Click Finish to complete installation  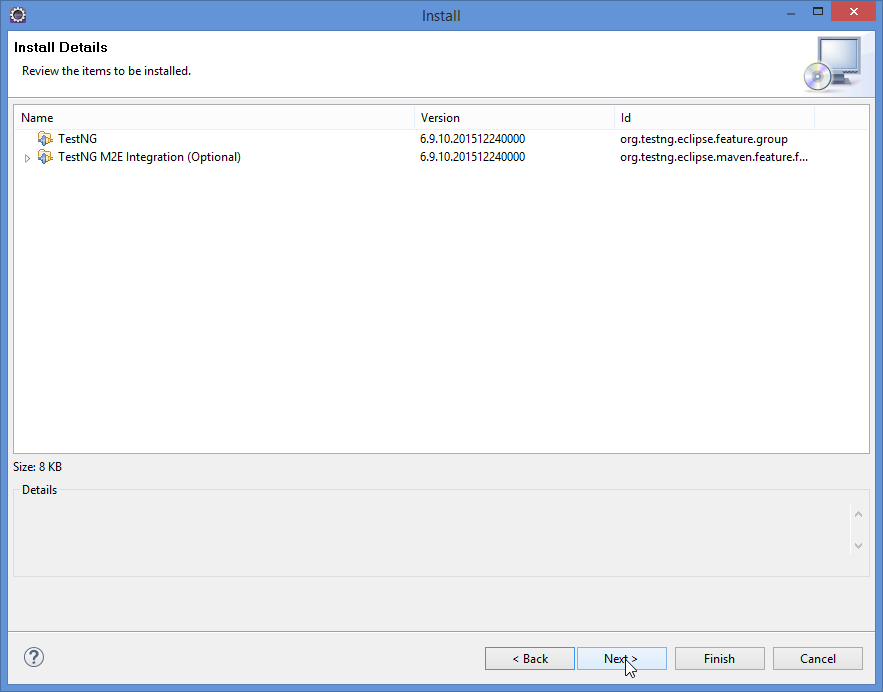[x=720, y=659]
